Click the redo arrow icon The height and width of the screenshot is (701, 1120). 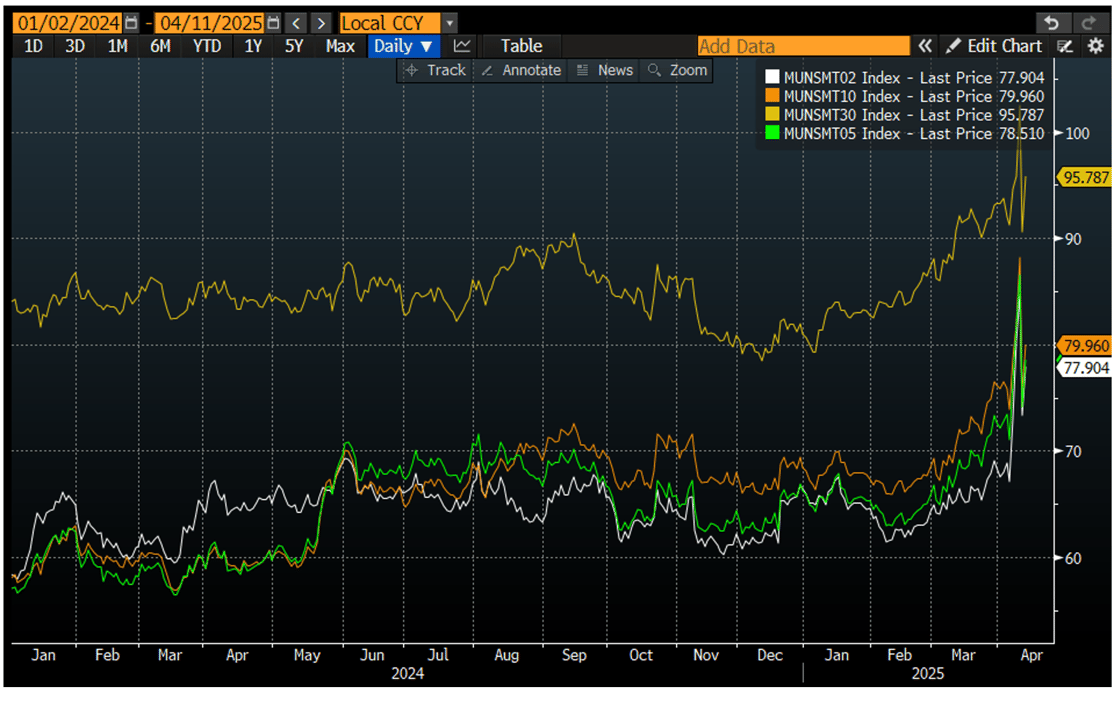click(1087, 22)
